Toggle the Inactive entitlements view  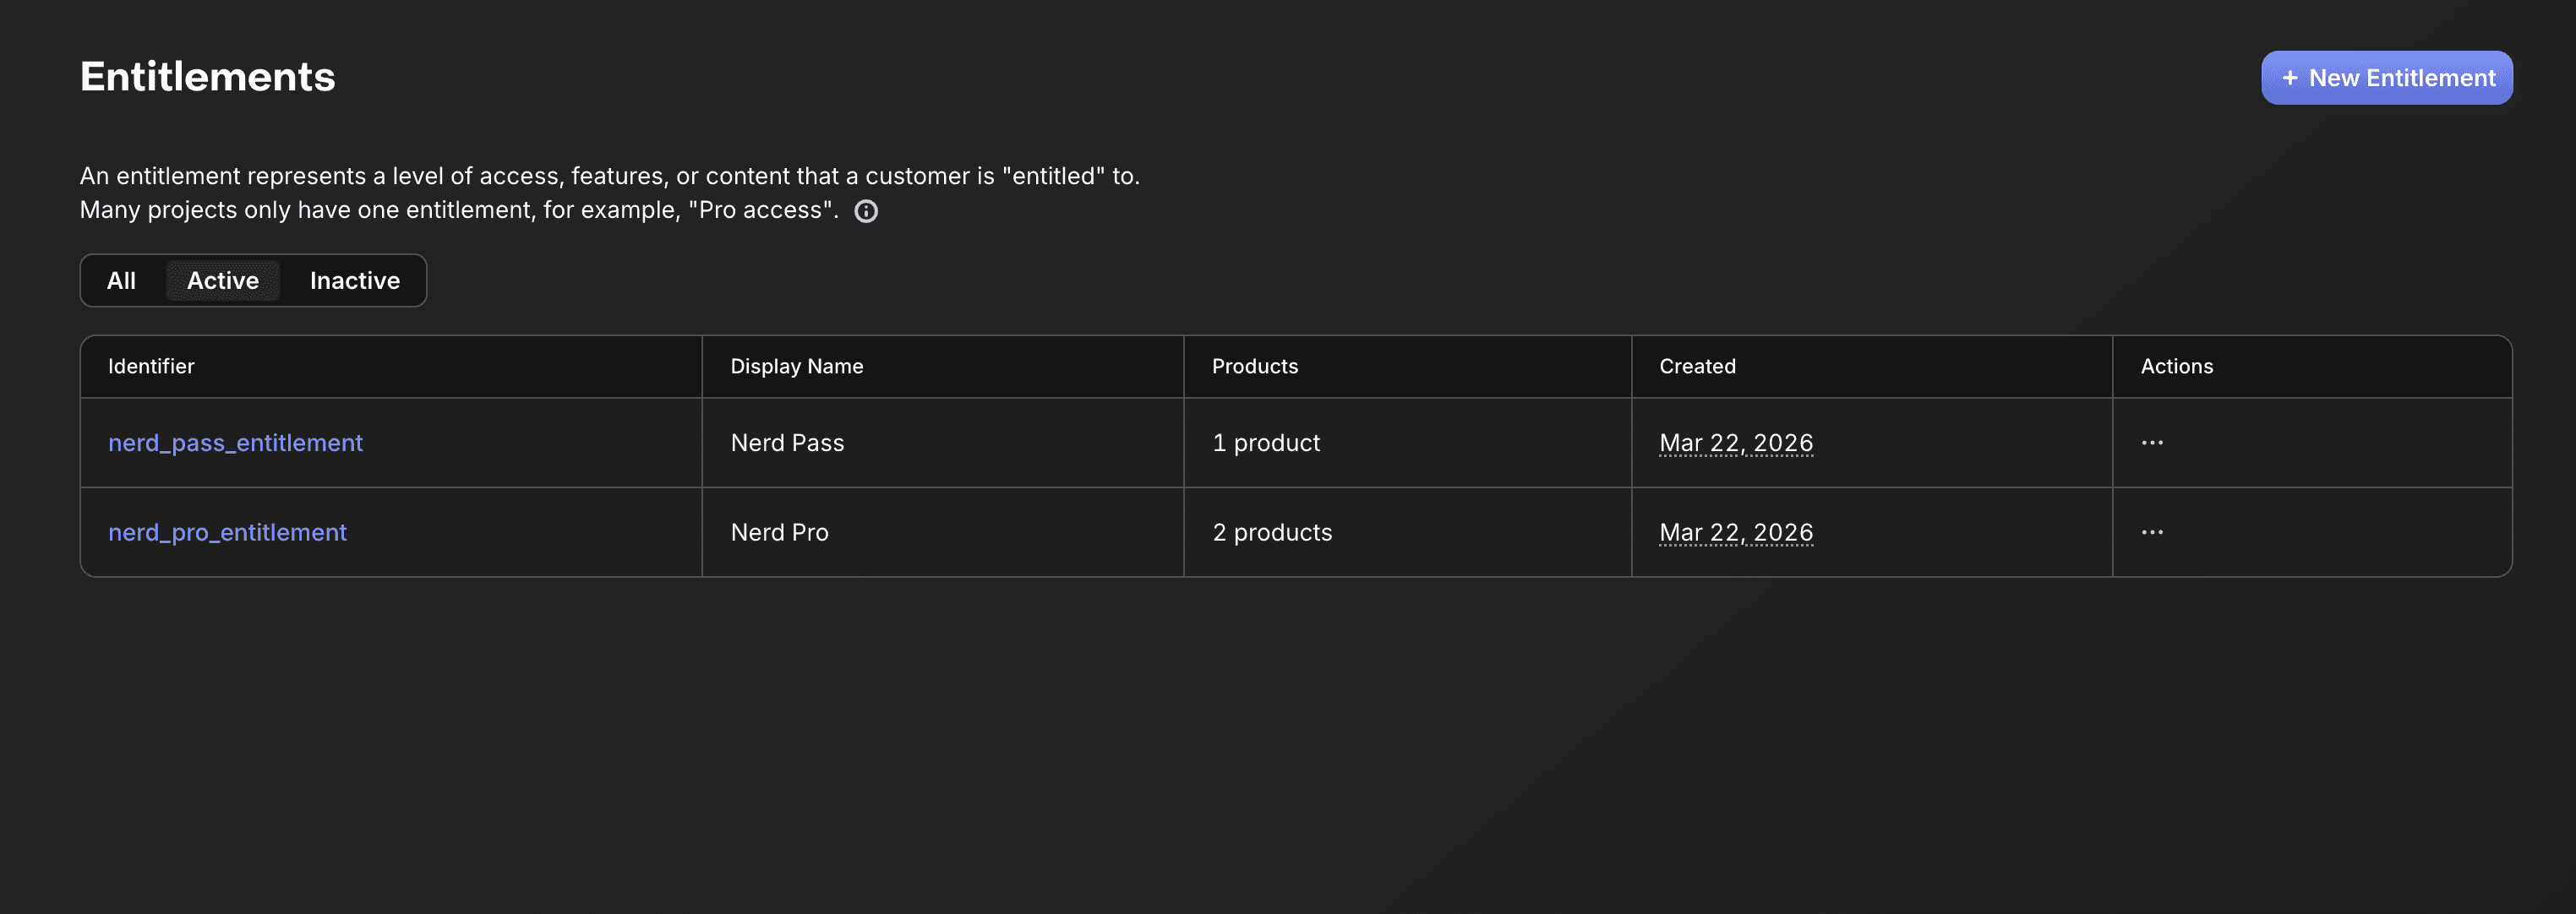pos(354,280)
